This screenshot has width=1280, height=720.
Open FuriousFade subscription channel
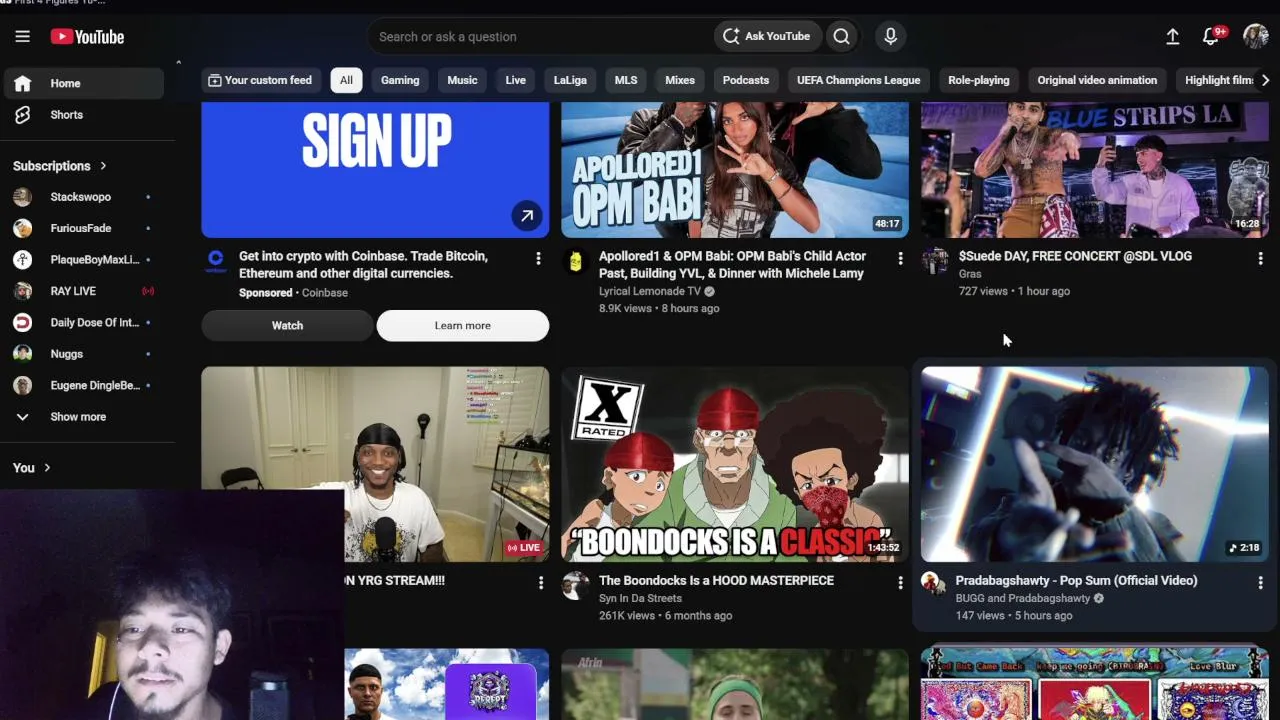82,228
